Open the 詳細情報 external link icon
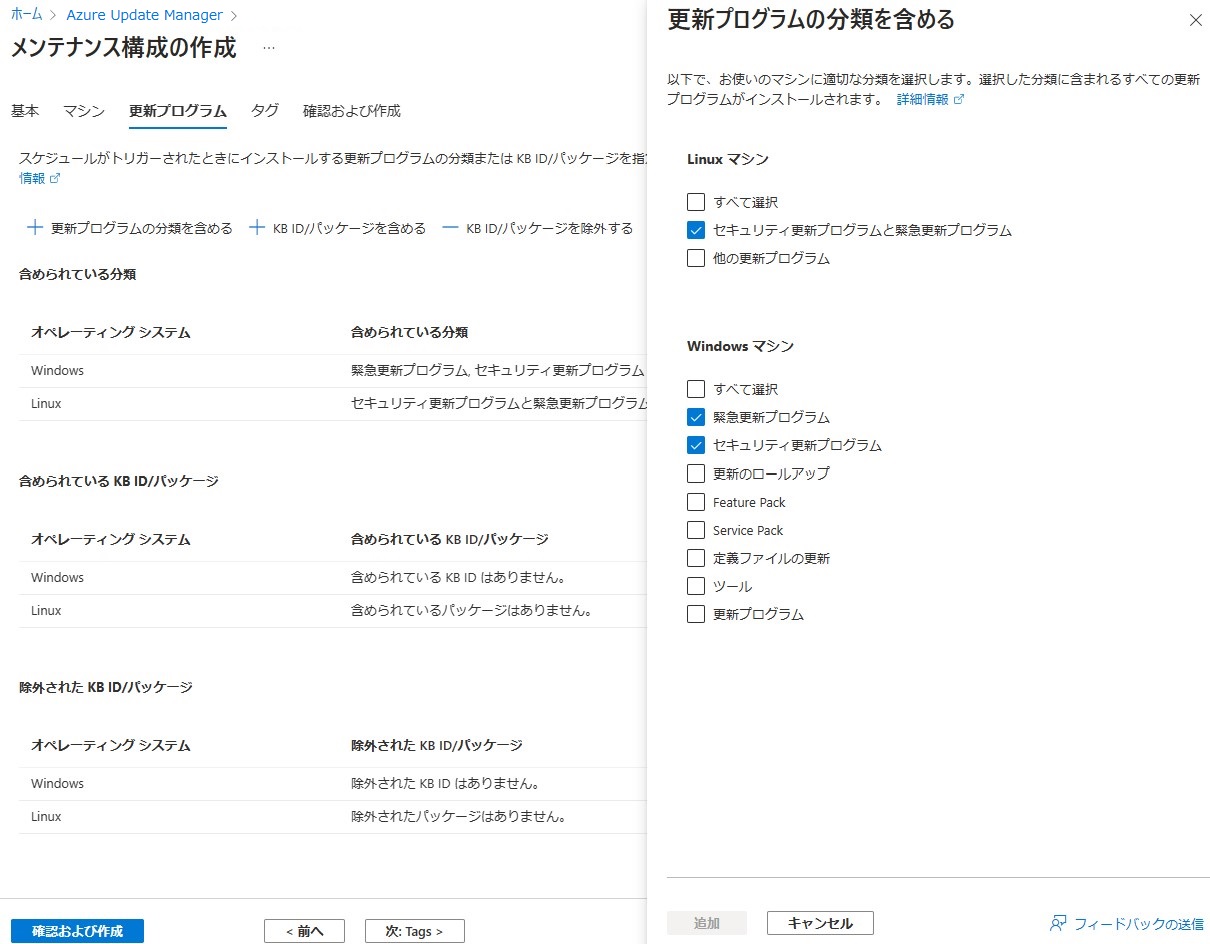This screenshot has width=1210, height=944. (959, 99)
